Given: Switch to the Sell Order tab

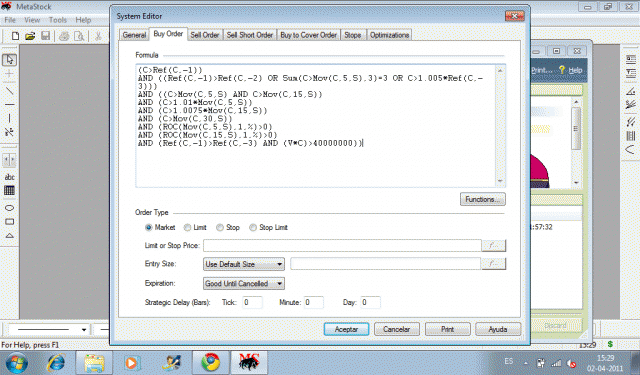Looking at the screenshot, I should [204, 35].
